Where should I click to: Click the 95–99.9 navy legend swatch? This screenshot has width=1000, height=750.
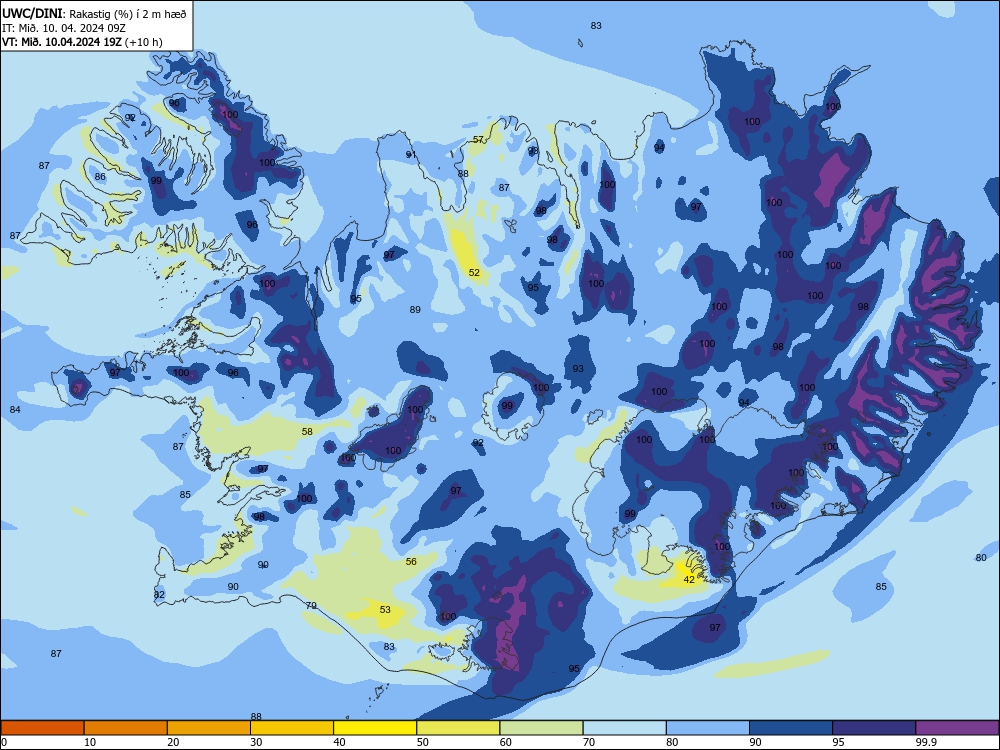(x=874, y=728)
